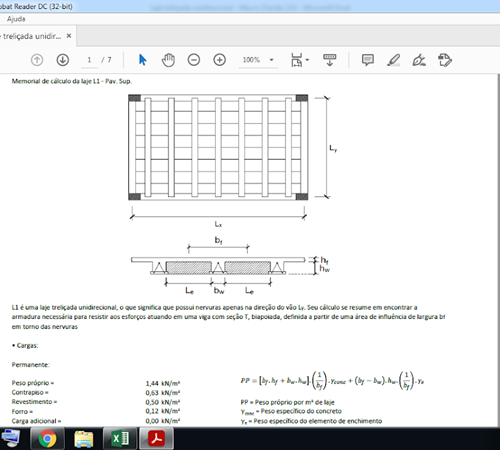Go to next page arrow
Screen dimensions: 500x450
click(x=63, y=60)
